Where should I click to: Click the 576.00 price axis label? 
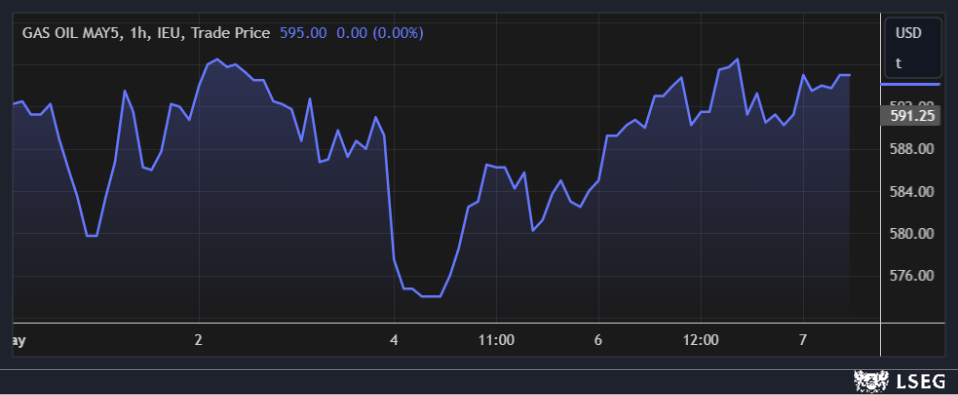[x=912, y=276]
